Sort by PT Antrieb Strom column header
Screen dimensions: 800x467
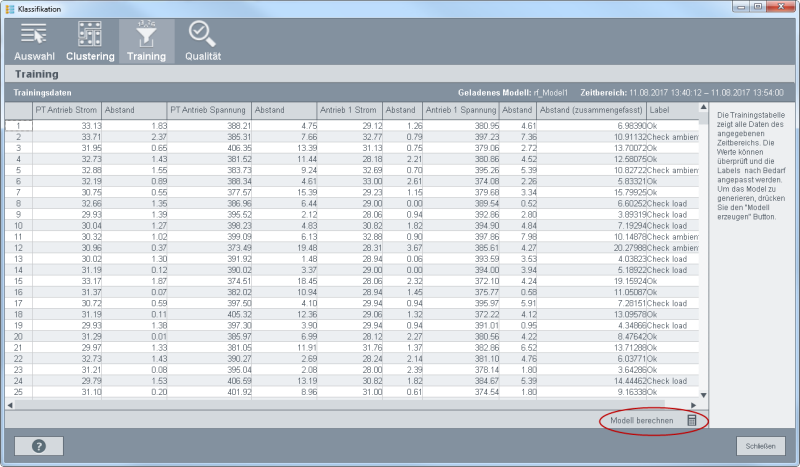pyautogui.click(x=66, y=109)
